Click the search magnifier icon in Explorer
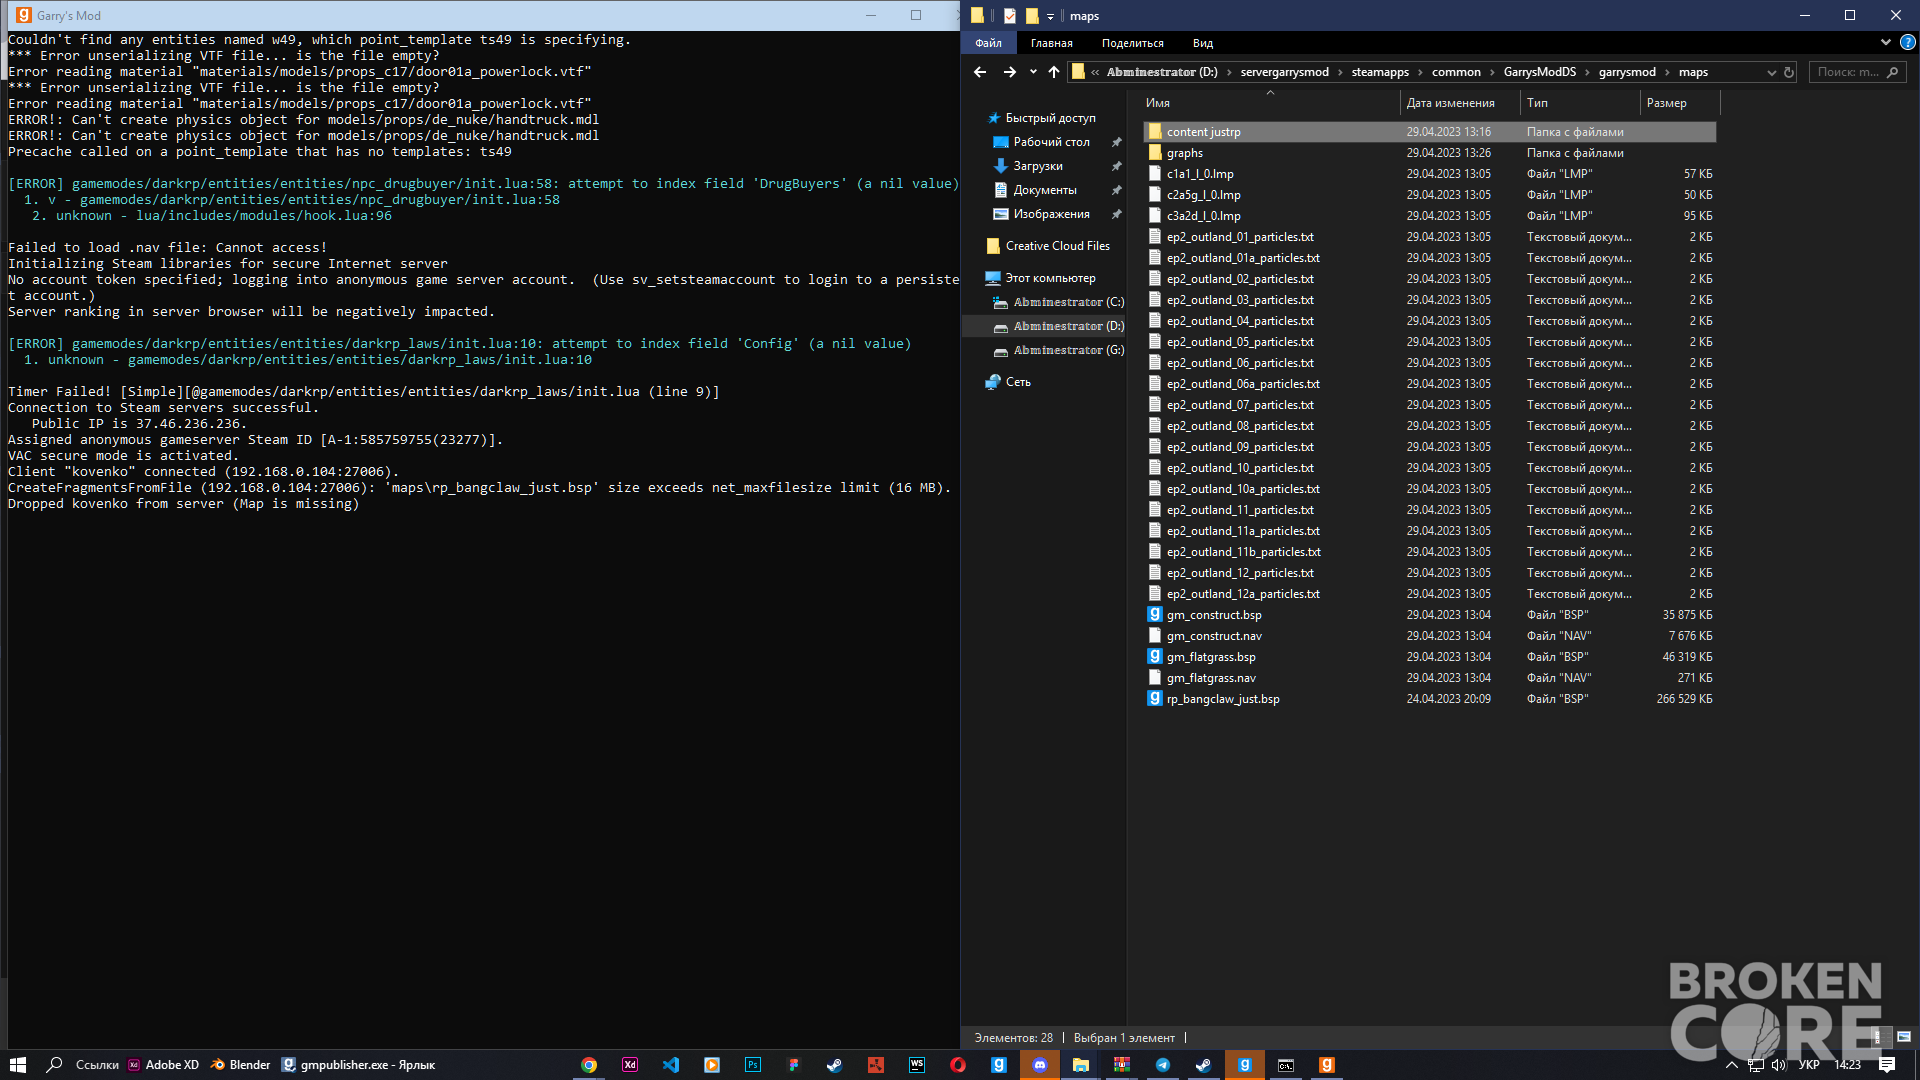This screenshot has width=1920, height=1080. 1892,72
